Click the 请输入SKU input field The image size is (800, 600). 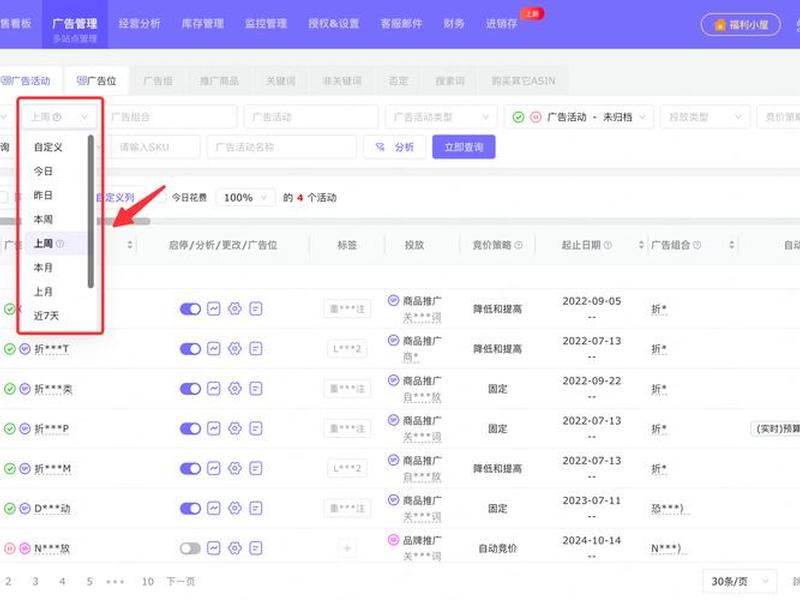[x=155, y=147]
